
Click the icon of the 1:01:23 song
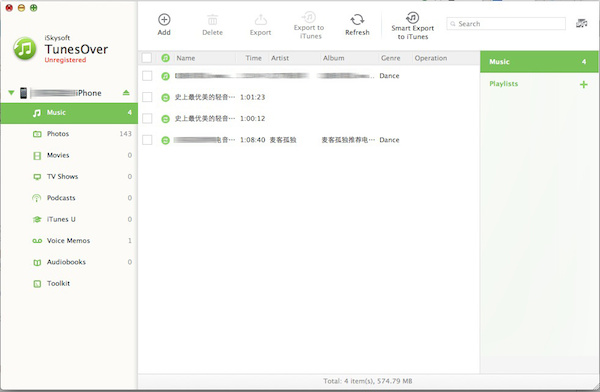[165, 98]
